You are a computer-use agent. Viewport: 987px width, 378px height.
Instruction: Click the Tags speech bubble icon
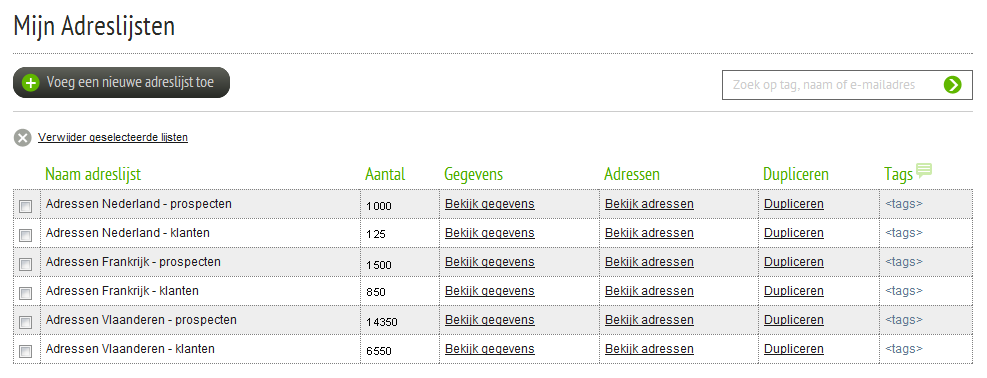(924, 170)
